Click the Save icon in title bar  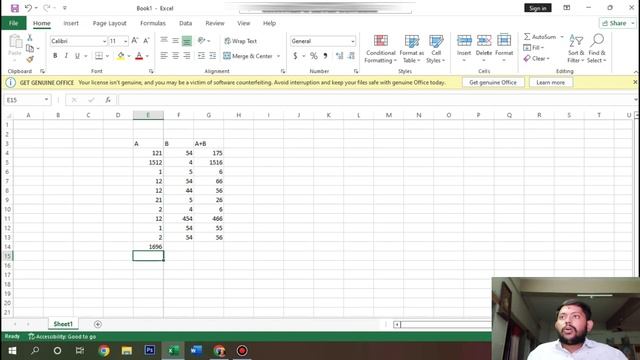(x=15, y=8)
